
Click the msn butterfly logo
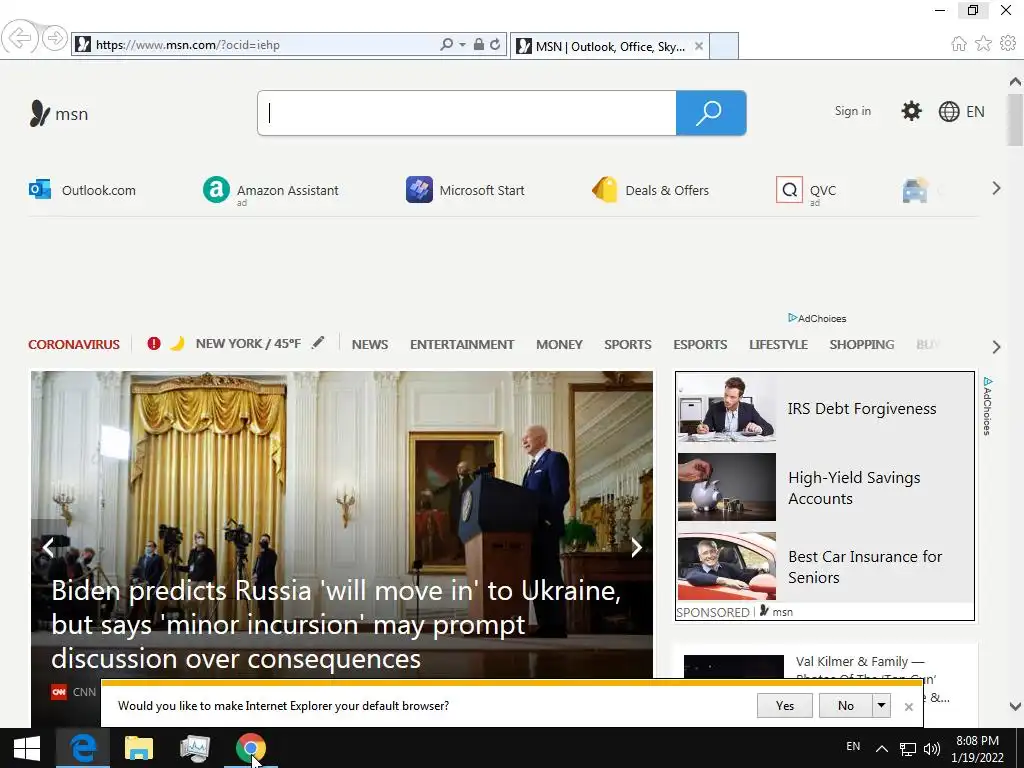(x=59, y=114)
